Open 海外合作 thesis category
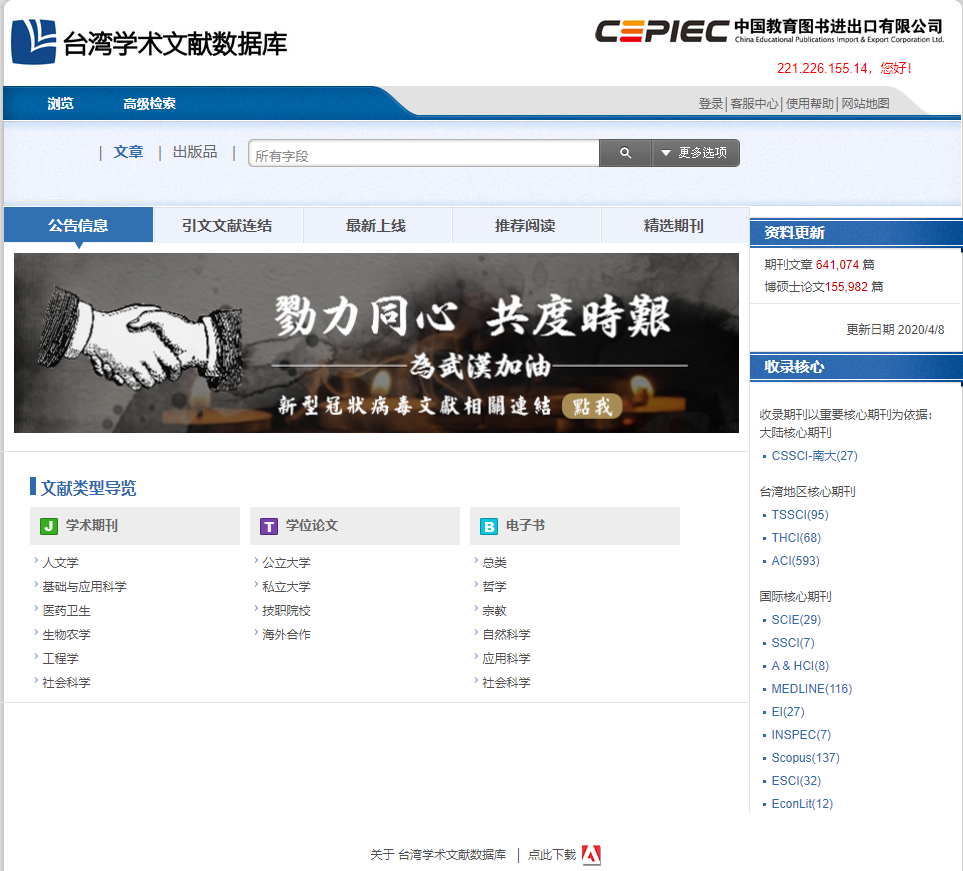The image size is (963, 871). pos(286,635)
